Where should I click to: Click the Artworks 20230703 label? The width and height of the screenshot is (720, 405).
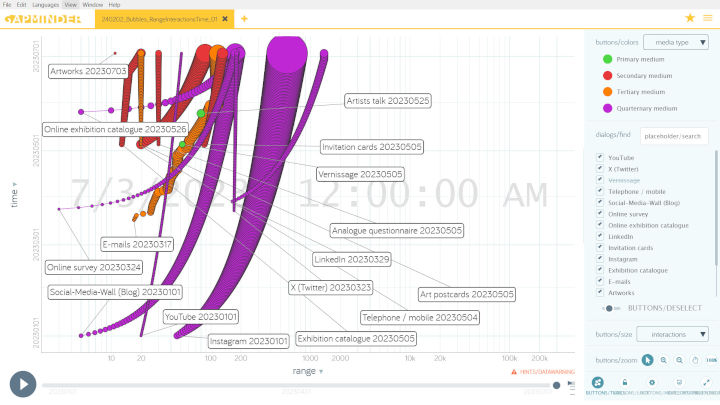(x=88, y=71)
